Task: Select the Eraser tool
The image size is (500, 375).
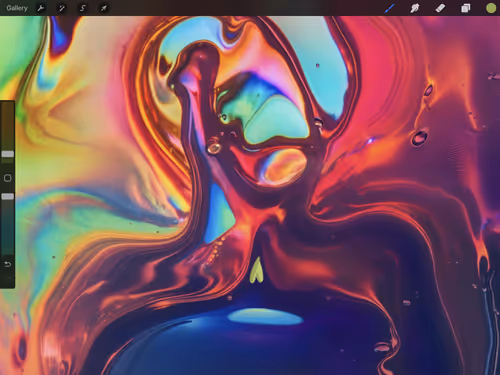Action: (440, 8)
